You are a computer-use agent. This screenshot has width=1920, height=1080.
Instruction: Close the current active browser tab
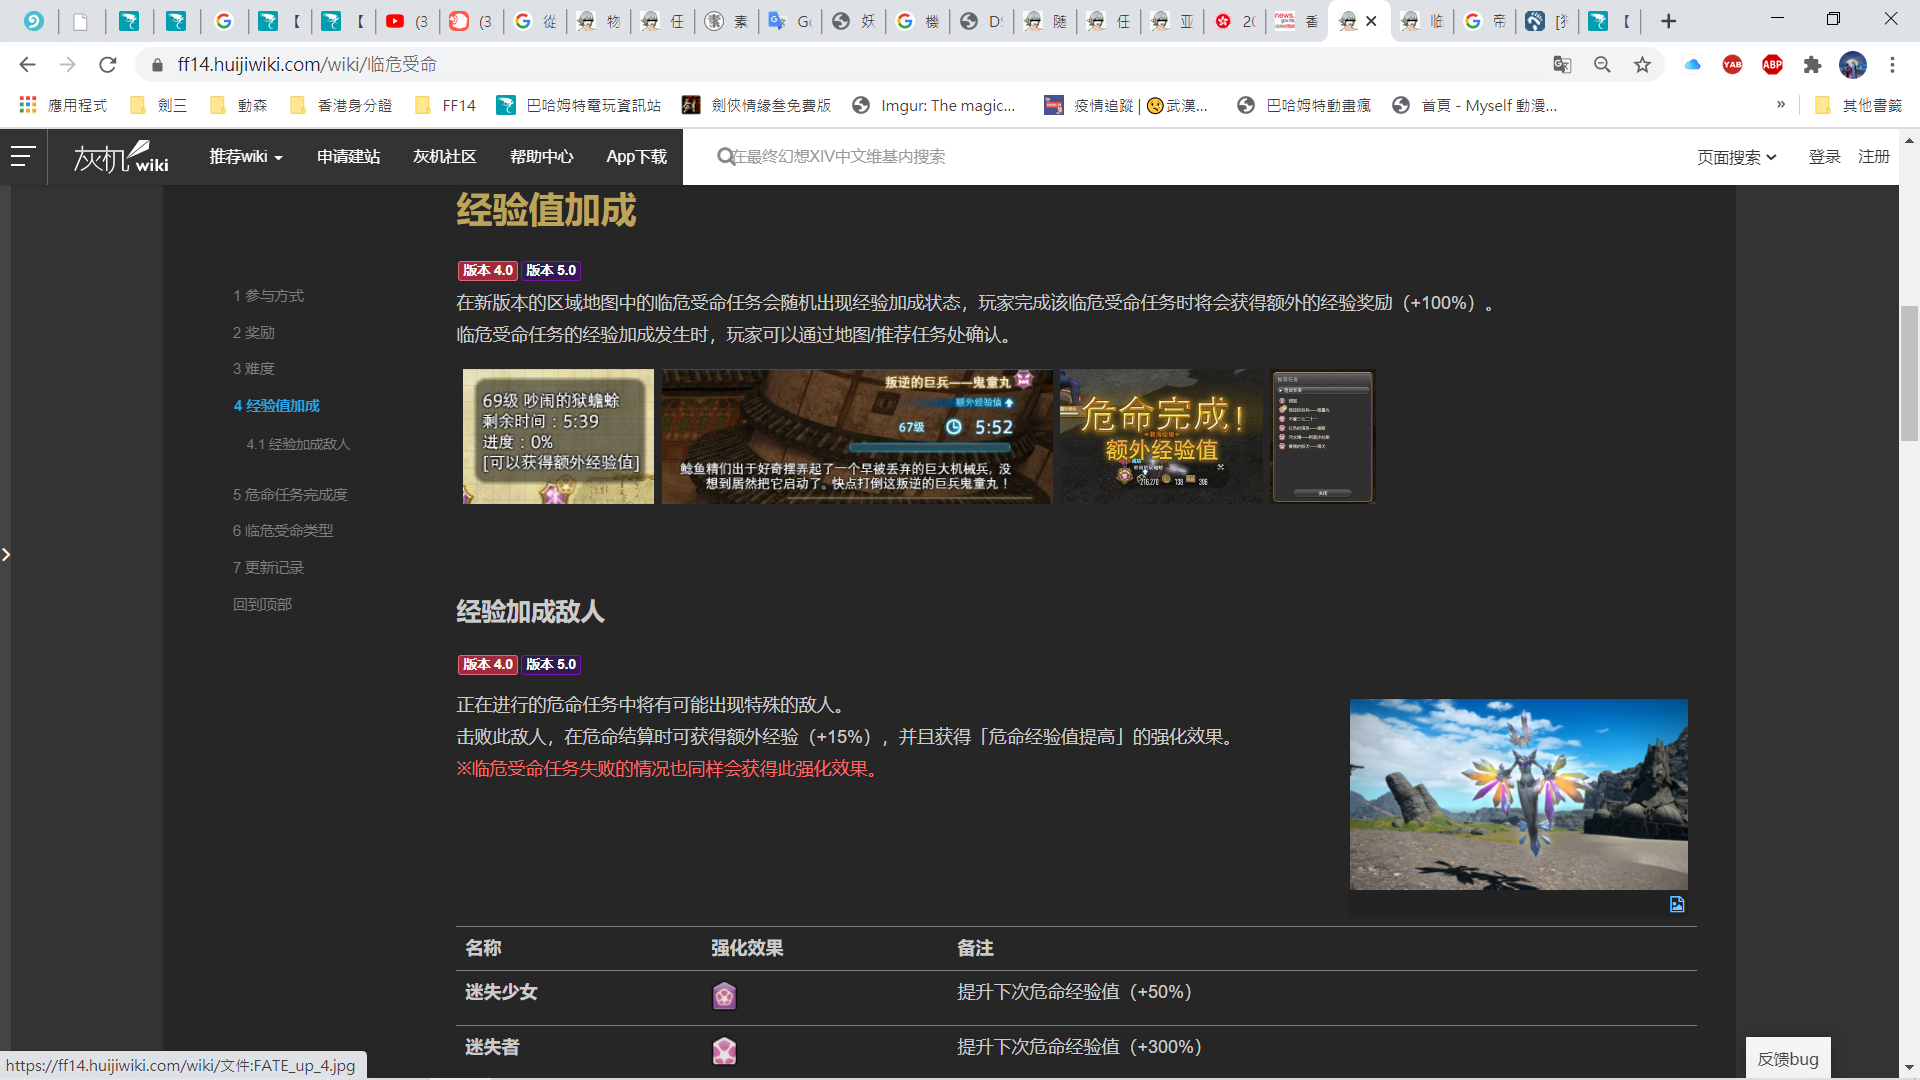point(1371,21)
